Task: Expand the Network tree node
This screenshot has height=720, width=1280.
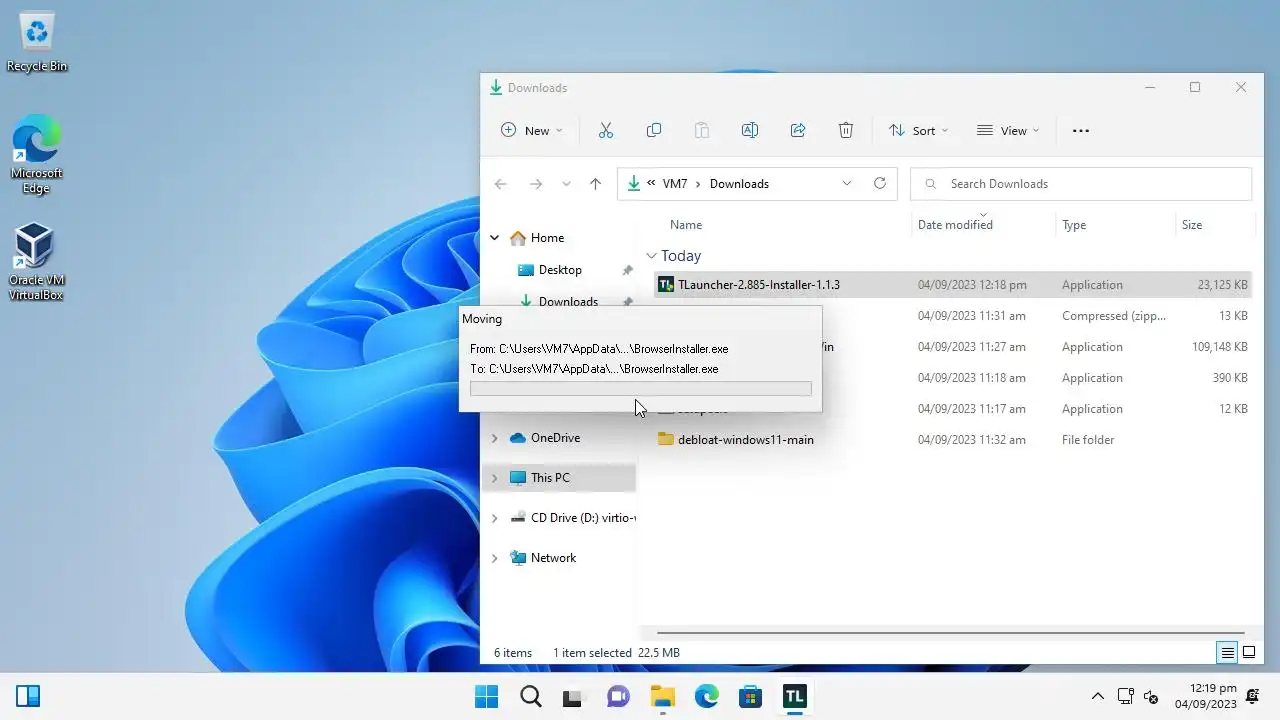Action: click(494, 558)
